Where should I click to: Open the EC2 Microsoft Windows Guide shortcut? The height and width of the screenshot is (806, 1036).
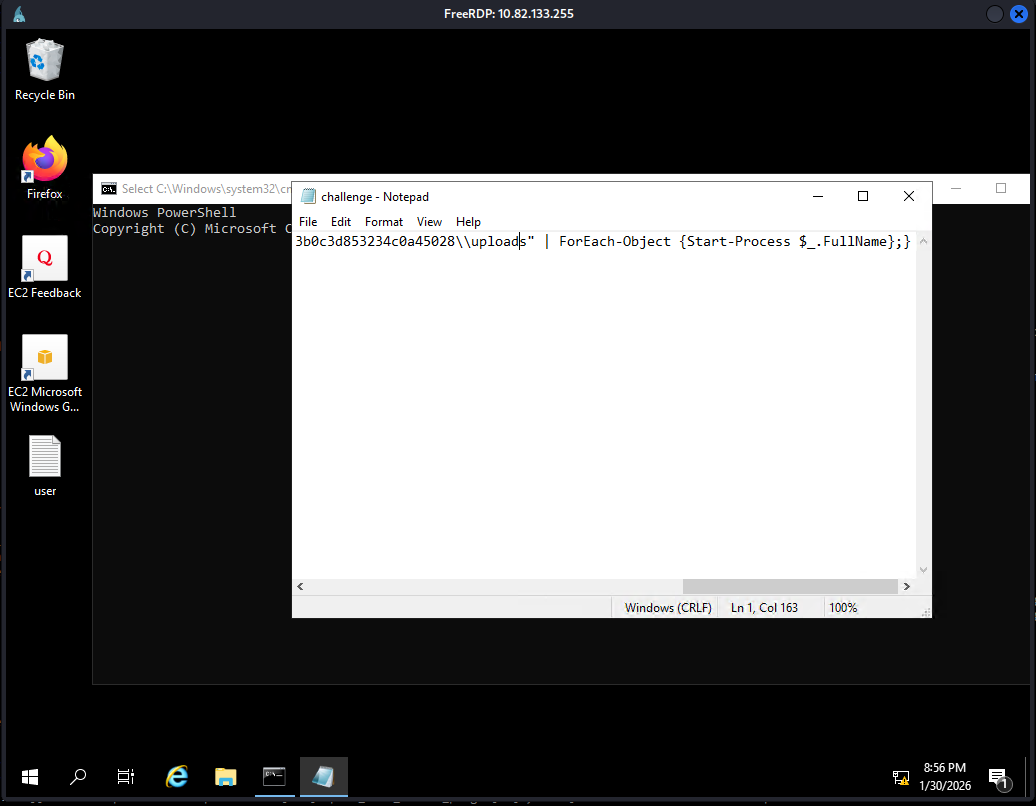(45, 358)
